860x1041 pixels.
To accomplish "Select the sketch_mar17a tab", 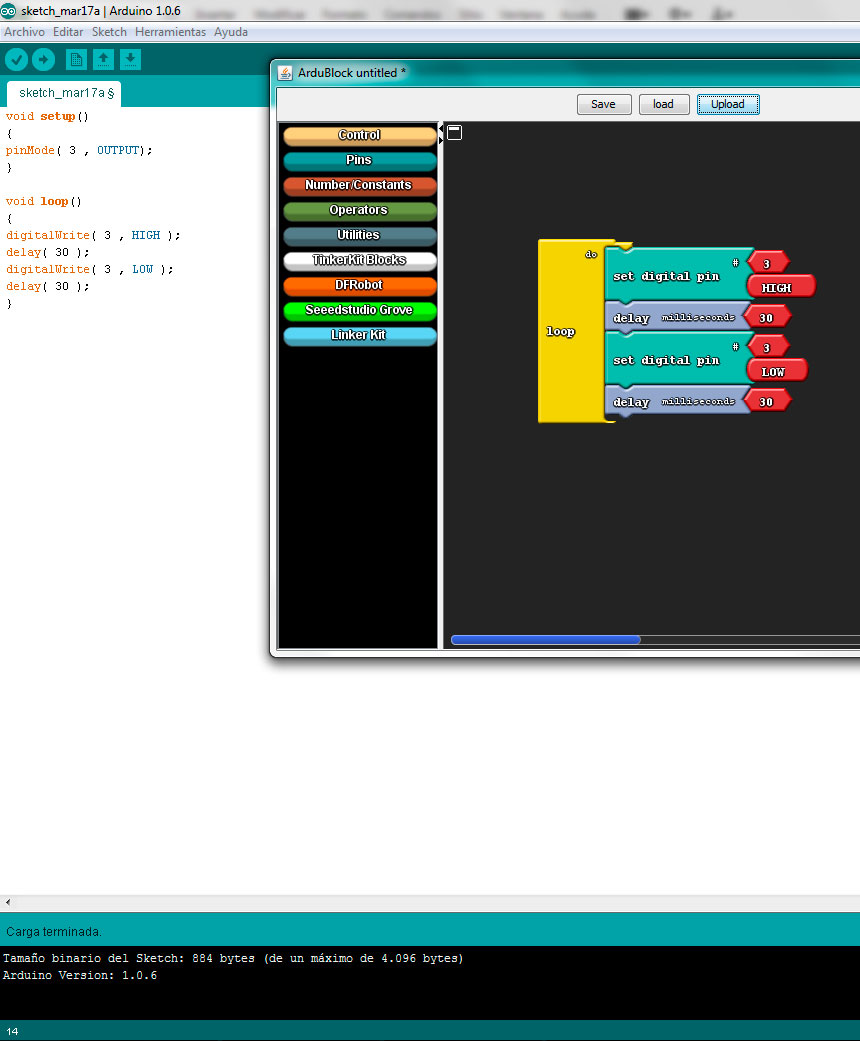I will pos(64,93).
